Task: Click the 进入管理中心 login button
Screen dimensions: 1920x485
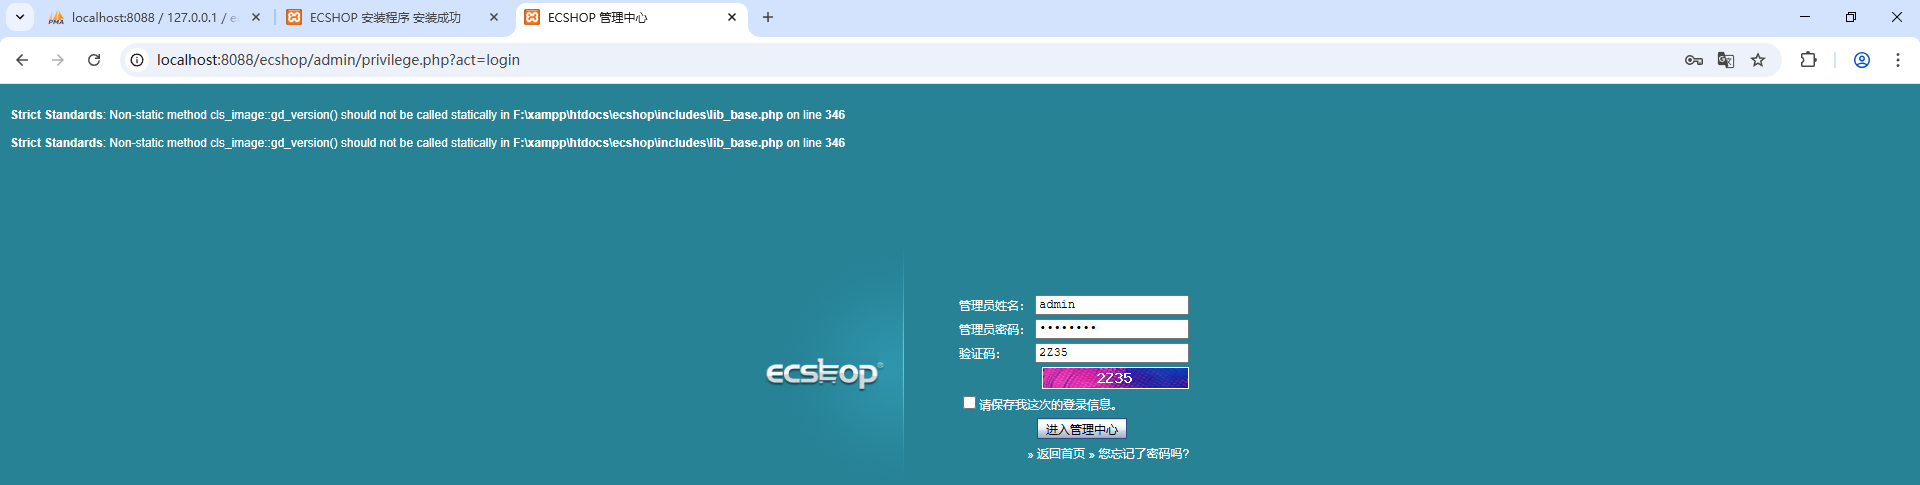Action: [x=1082, y=429]
